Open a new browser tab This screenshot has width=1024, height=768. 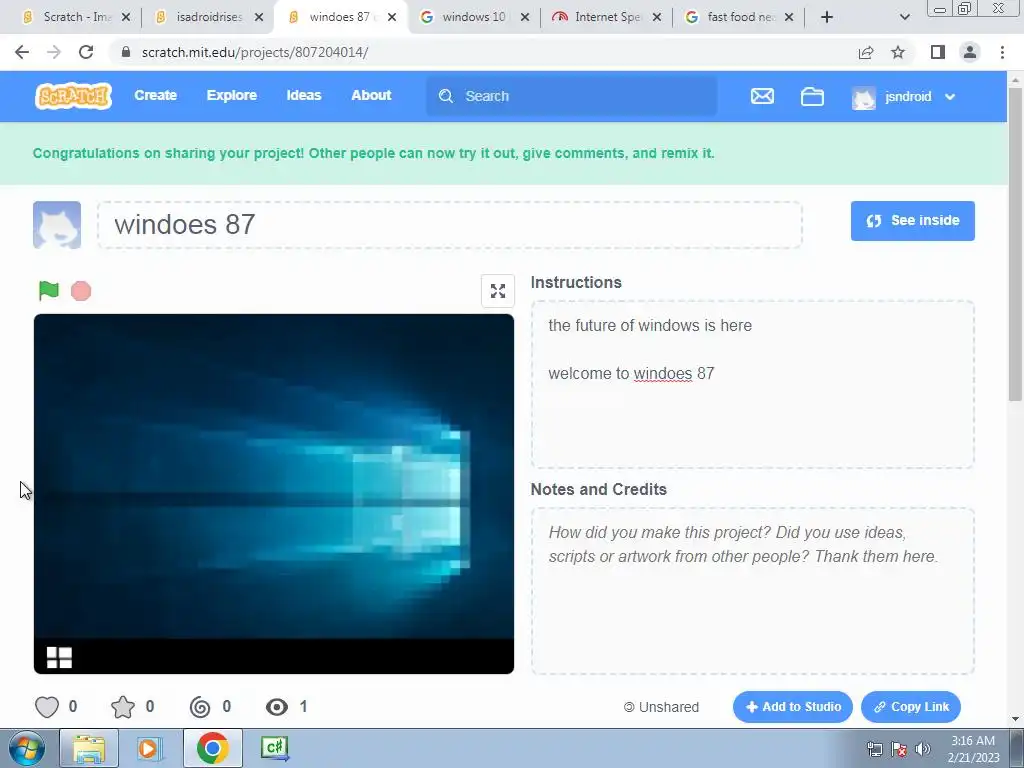click(827, 17)
